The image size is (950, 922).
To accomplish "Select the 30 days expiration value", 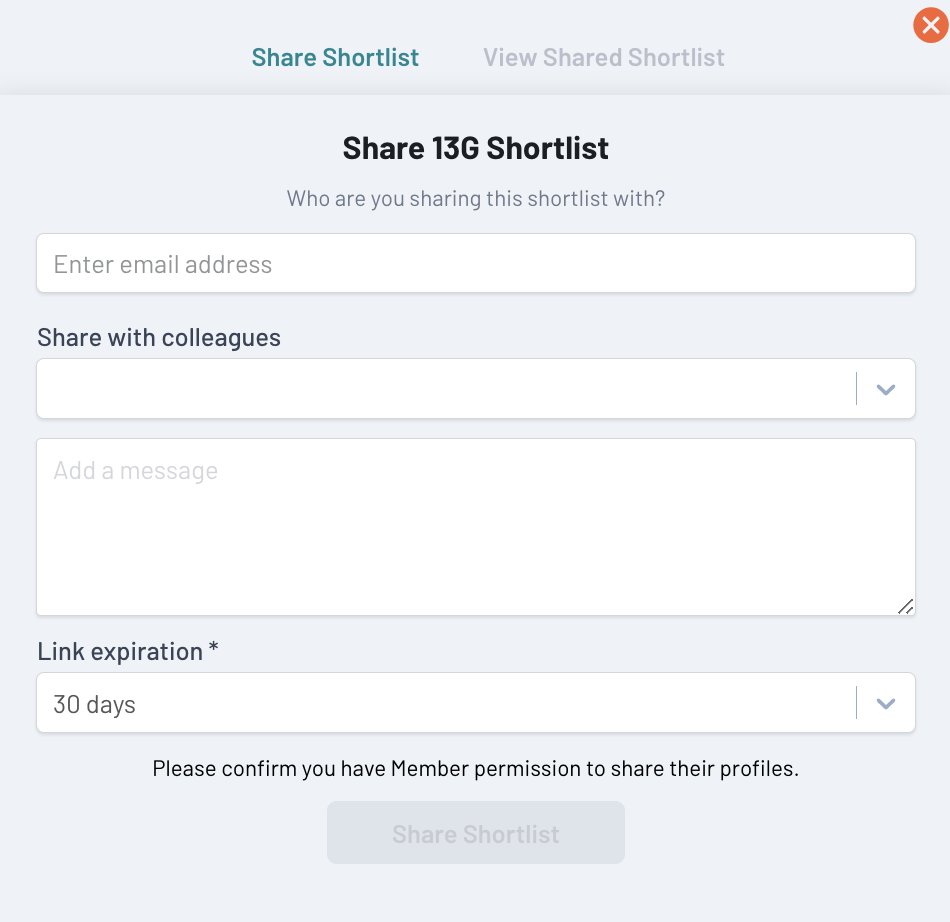I will pyautogui.click(x=95, y=704).
